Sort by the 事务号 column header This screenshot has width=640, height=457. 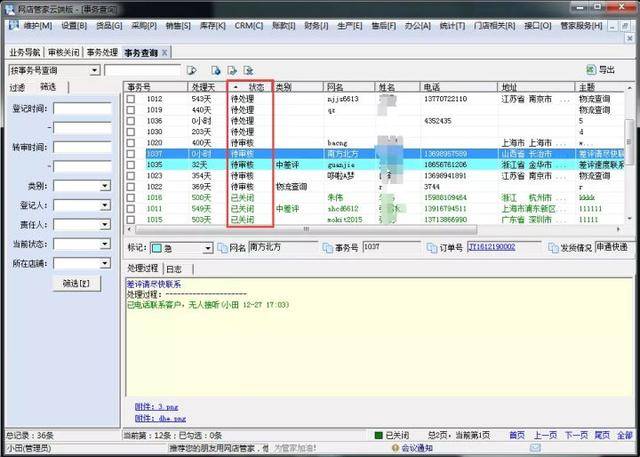point(155,87)
